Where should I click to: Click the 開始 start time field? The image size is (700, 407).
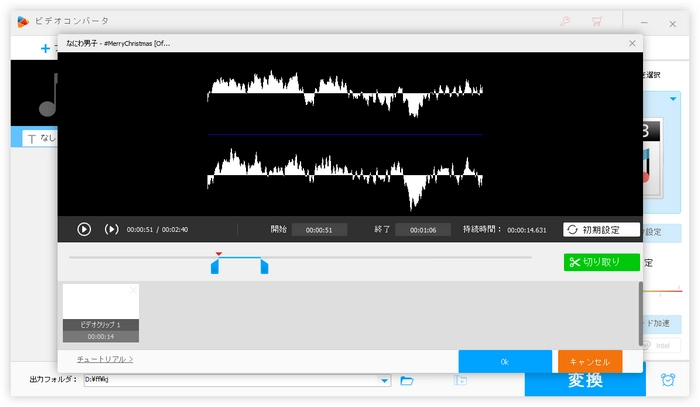[x=319, y=230]
